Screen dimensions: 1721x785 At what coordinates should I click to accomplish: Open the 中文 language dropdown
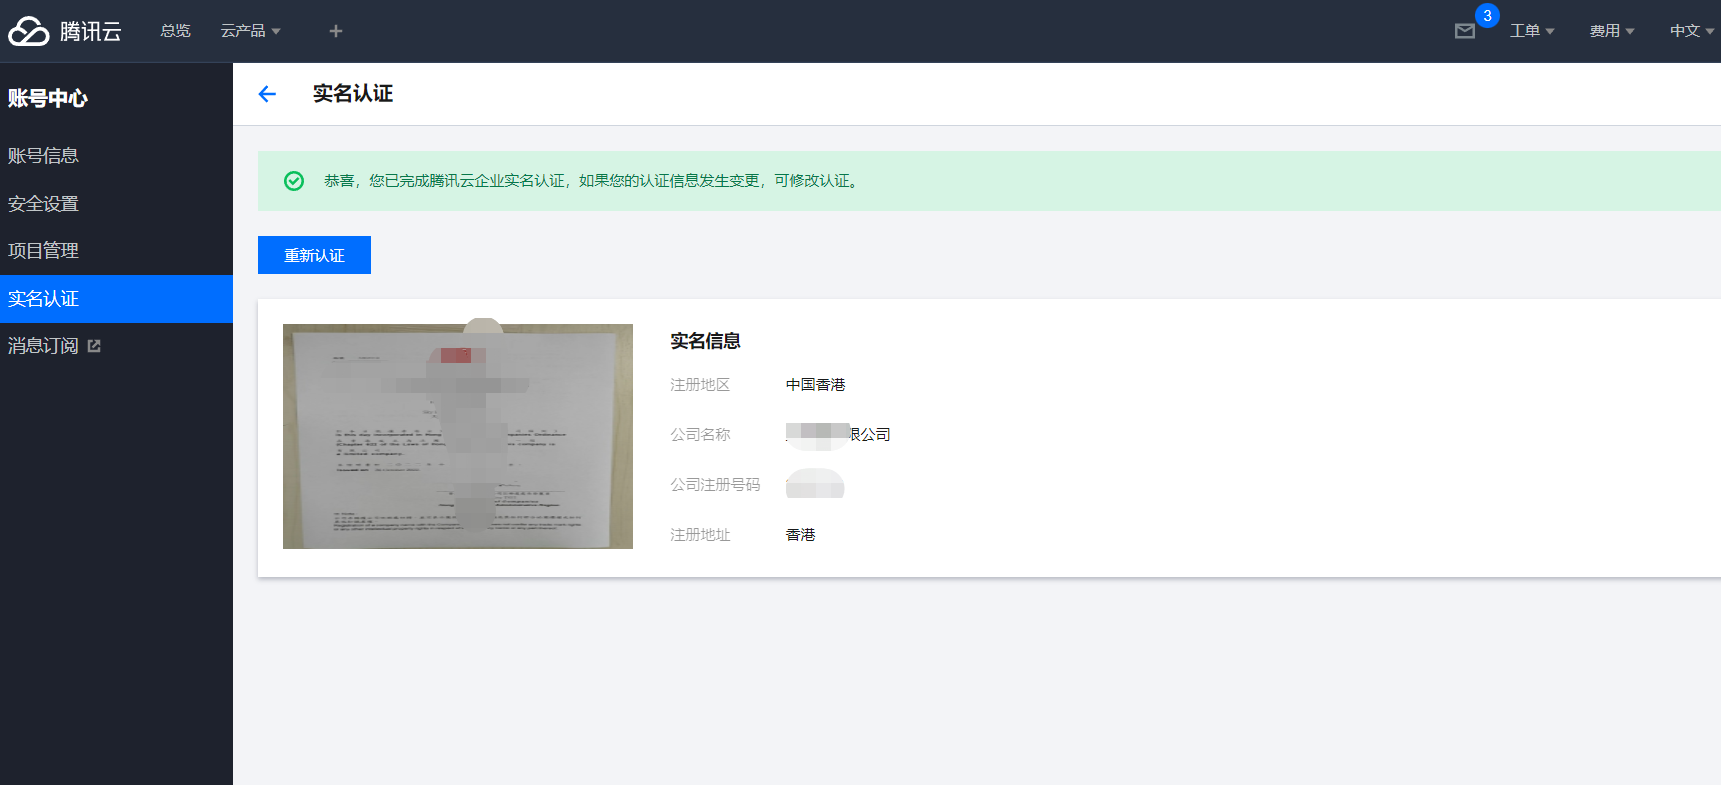(1692, 31)
